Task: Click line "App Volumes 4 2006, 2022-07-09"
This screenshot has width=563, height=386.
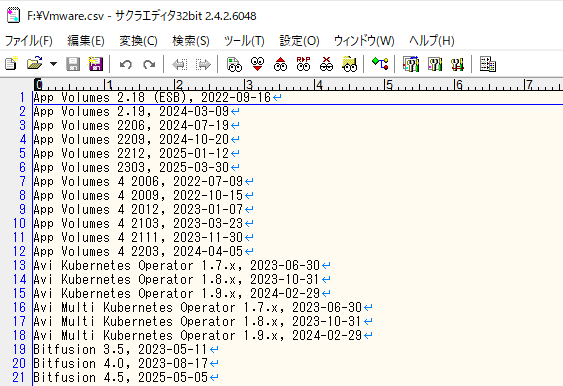Action: [x=138, y=181]
